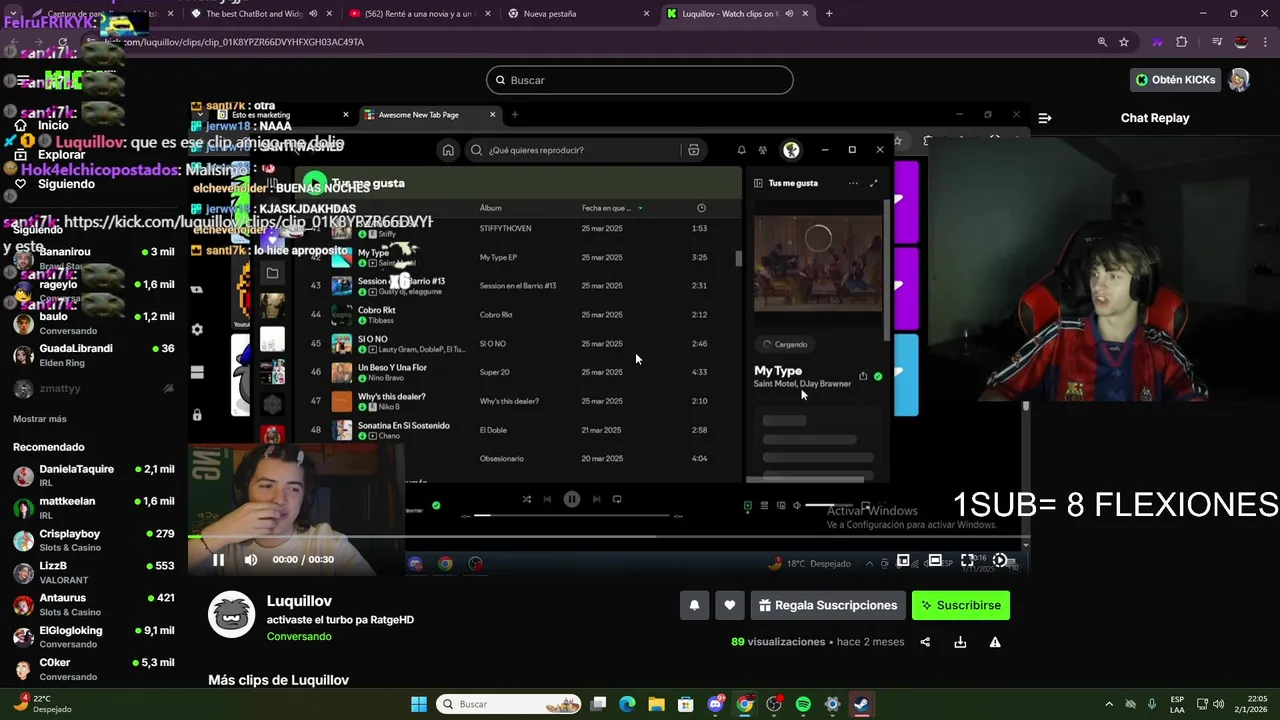Image resolution: width=1280 pixels, height=720 pixels.
Task: Pause the Kick clip playback
Action: 218,559
